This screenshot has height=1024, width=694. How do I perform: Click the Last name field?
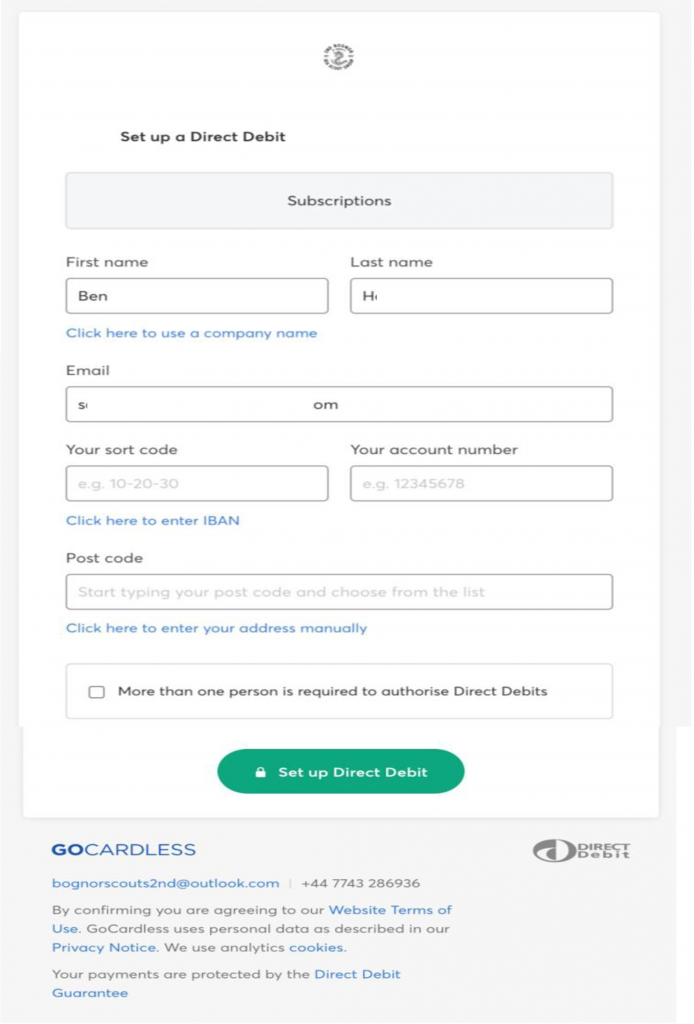[x=481, y=296]
